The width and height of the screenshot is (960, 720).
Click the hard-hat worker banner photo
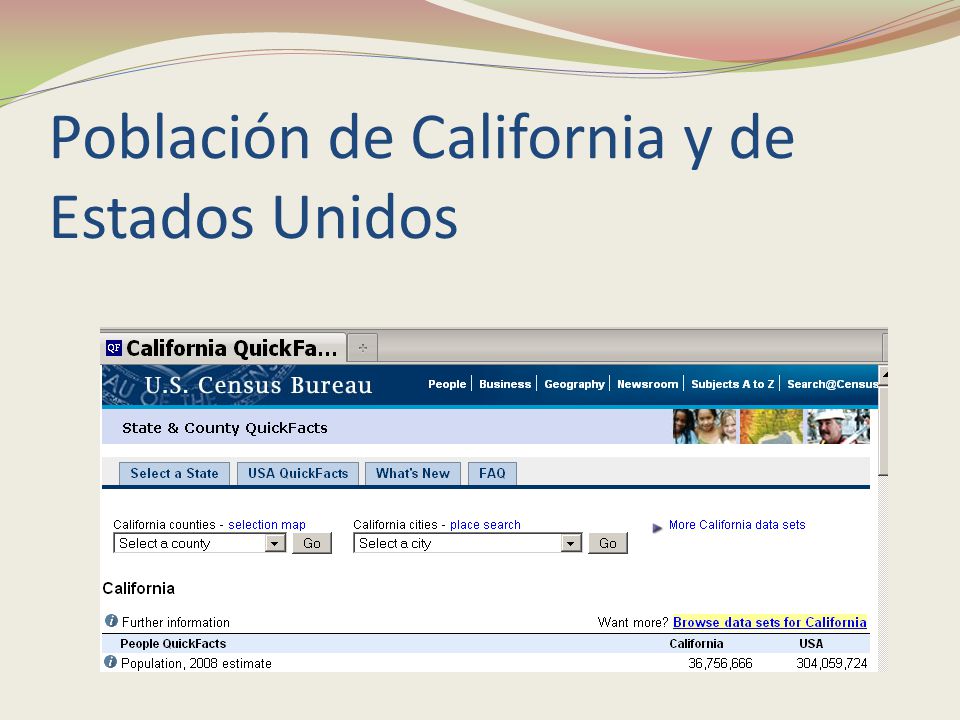pyautogui.click(x=838, y=426)
